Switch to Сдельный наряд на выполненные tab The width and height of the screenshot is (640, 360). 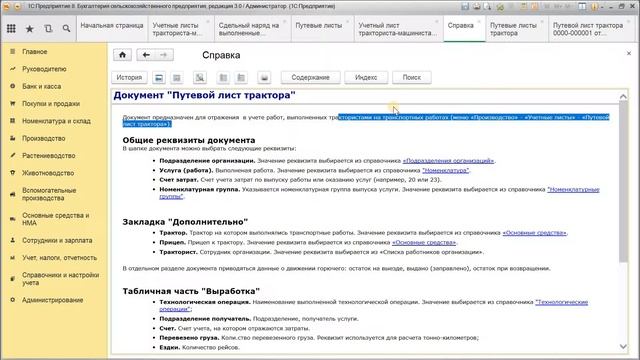[x=253, y=29]
